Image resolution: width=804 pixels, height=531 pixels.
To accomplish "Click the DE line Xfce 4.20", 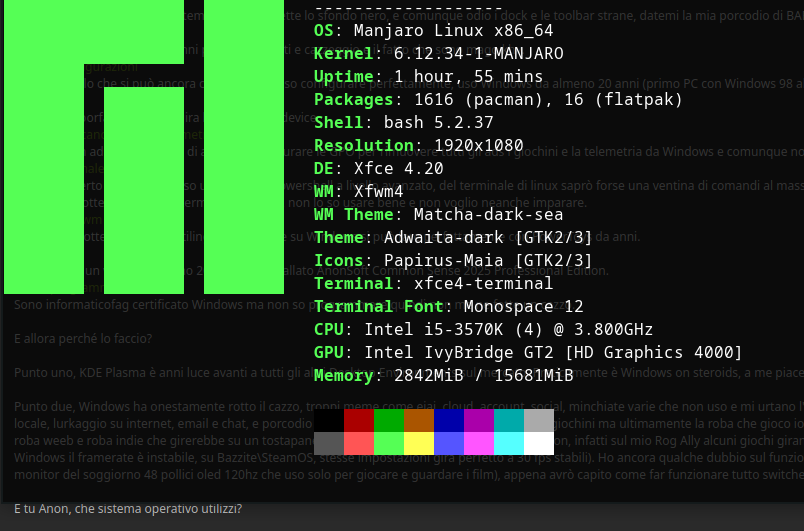I will click(379, 169).
